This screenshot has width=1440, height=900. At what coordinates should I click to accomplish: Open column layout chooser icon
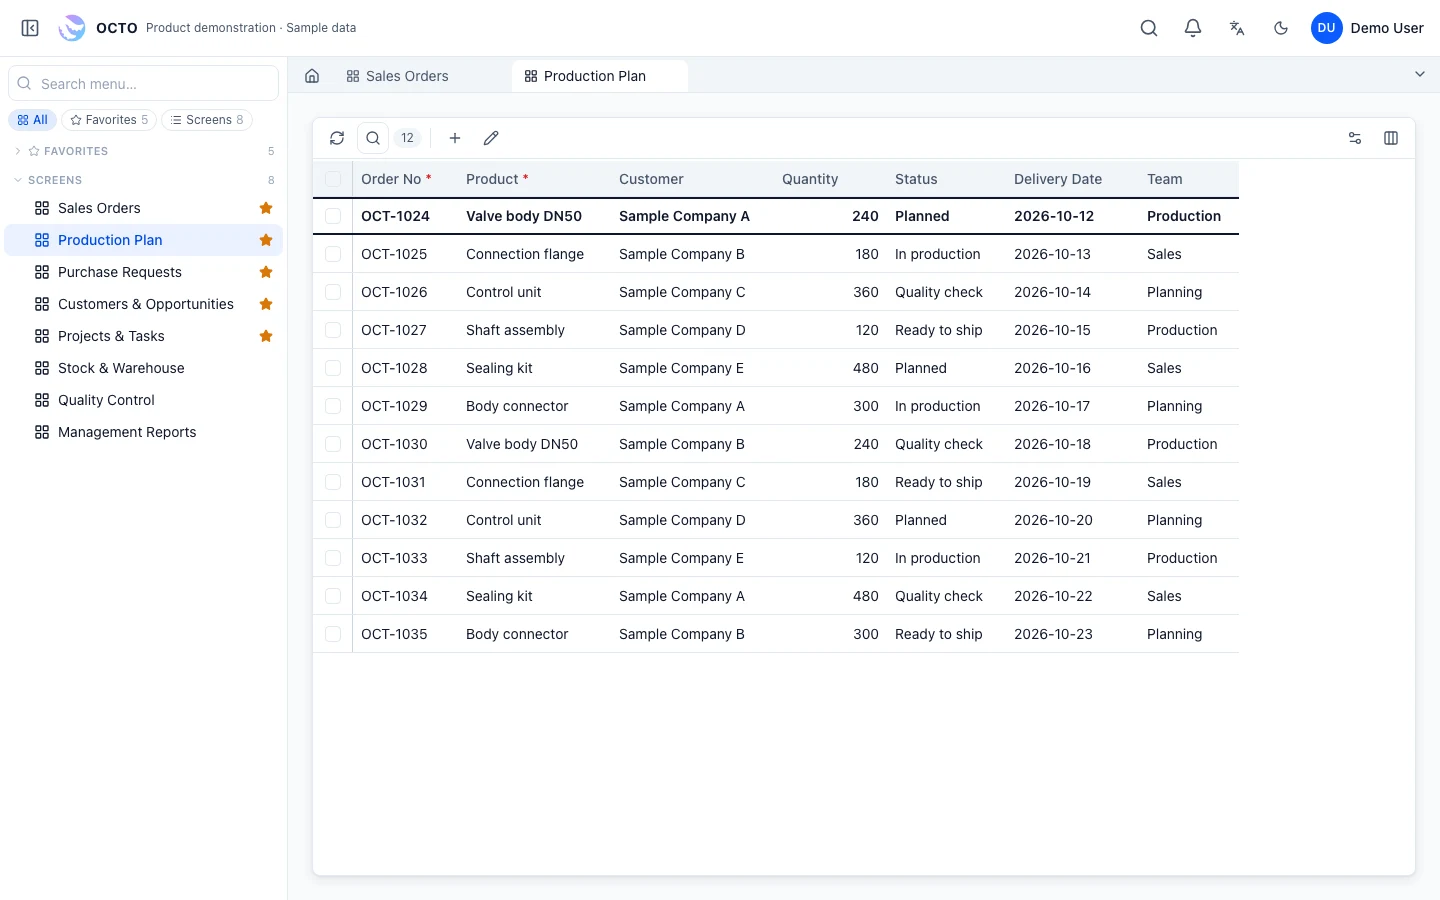click(1391, 138)
